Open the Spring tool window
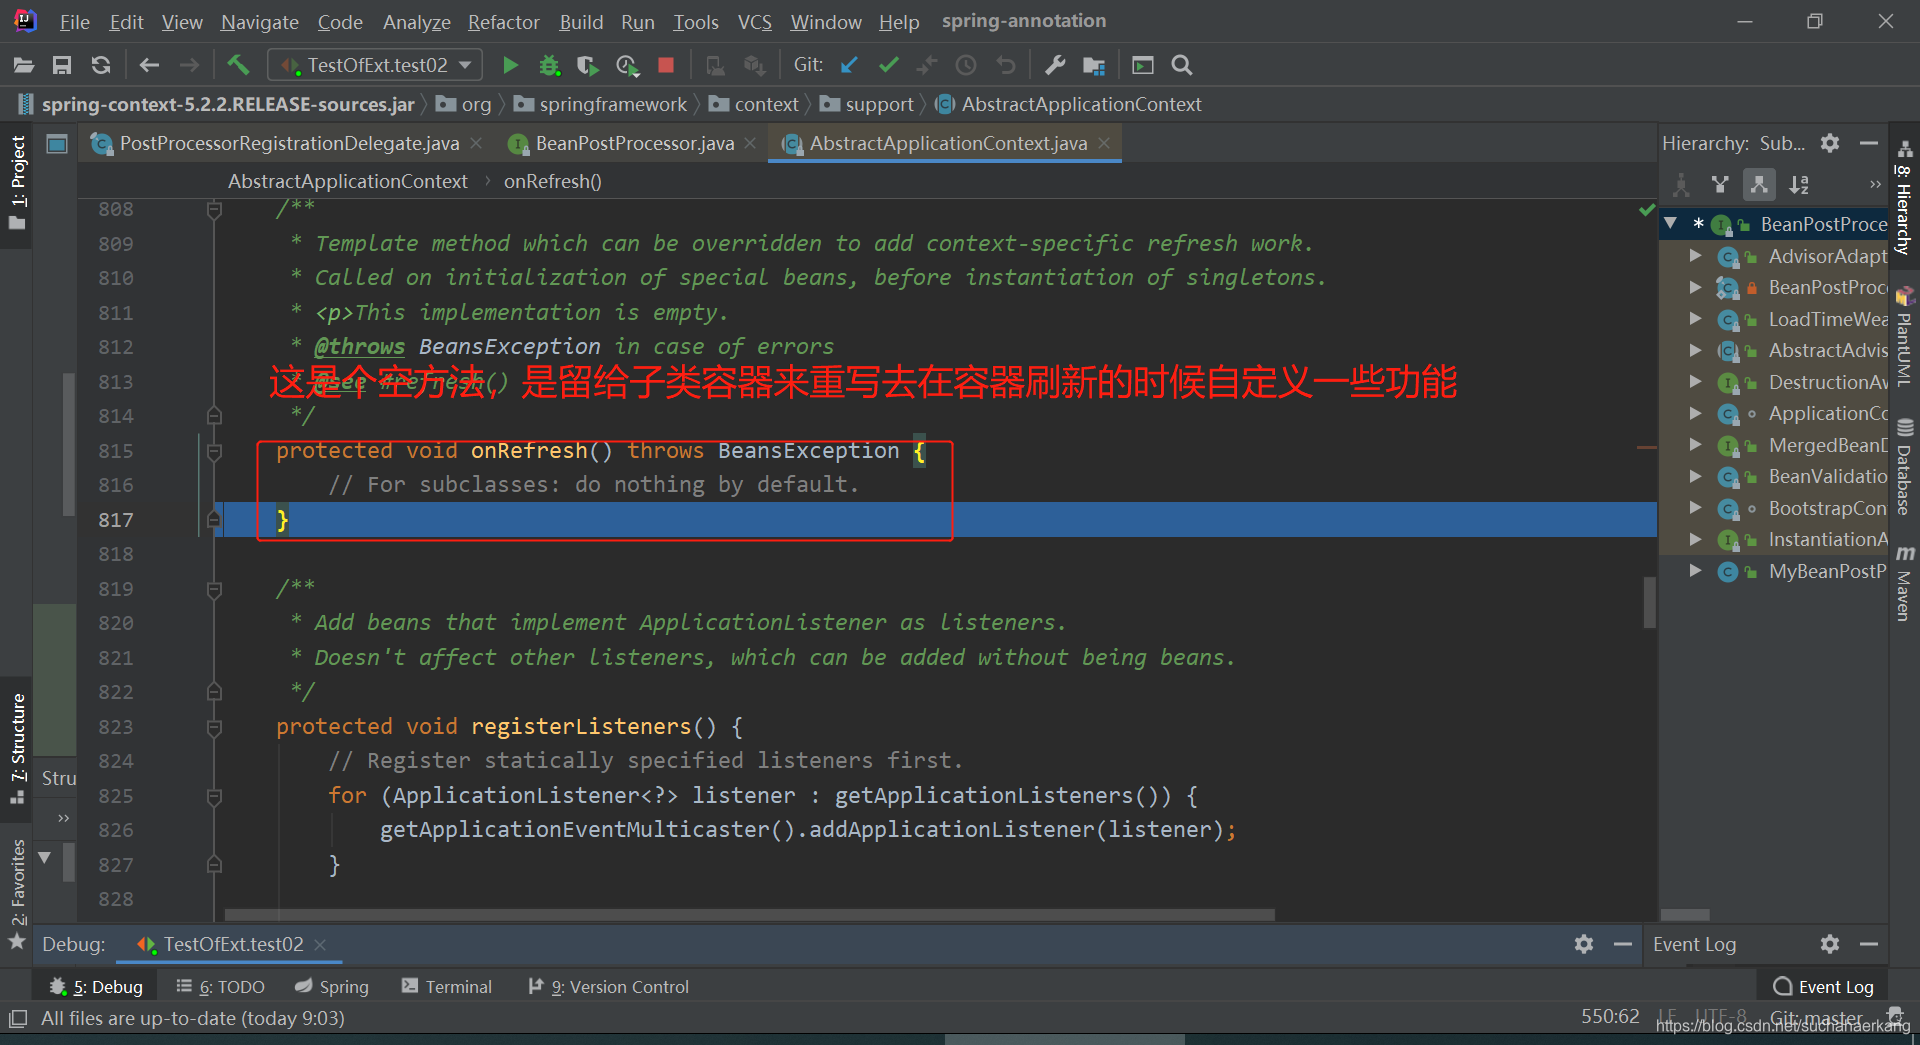The height and width of the screenshot is (1045, 1920). click(x=332, y=987)
